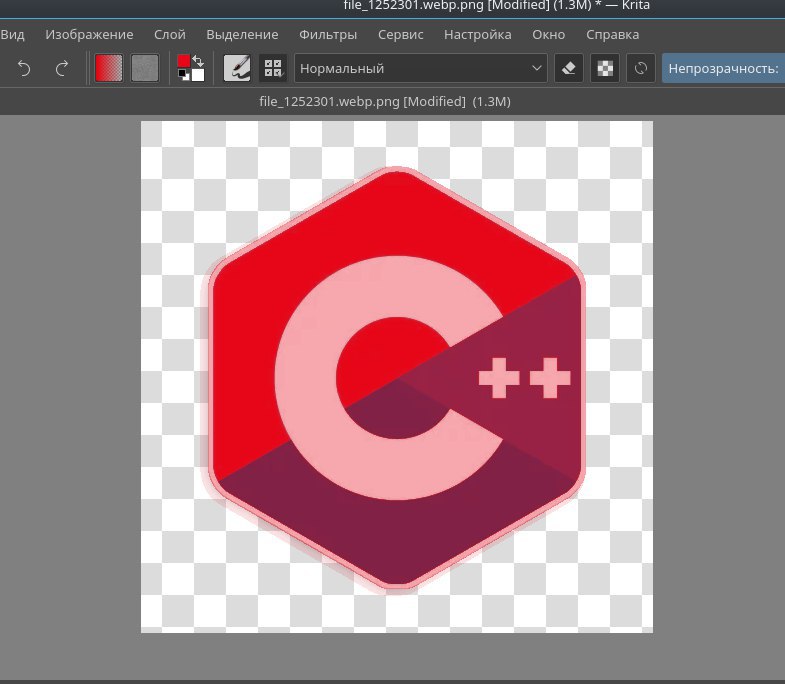This screenshot has height=684, width=785.
Task: Open the red gradient fill preset
Action: tap(109, 68)
